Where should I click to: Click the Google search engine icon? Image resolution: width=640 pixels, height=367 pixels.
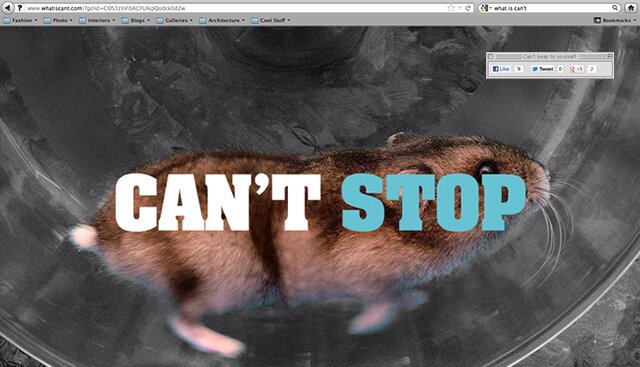click(x=484, y=8)
